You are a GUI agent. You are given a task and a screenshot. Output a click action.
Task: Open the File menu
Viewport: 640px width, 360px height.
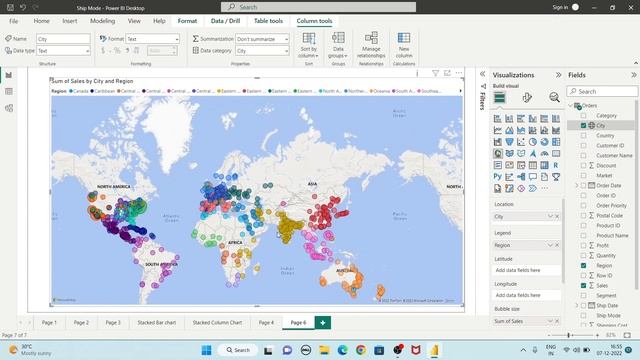[x=13, y=21]
